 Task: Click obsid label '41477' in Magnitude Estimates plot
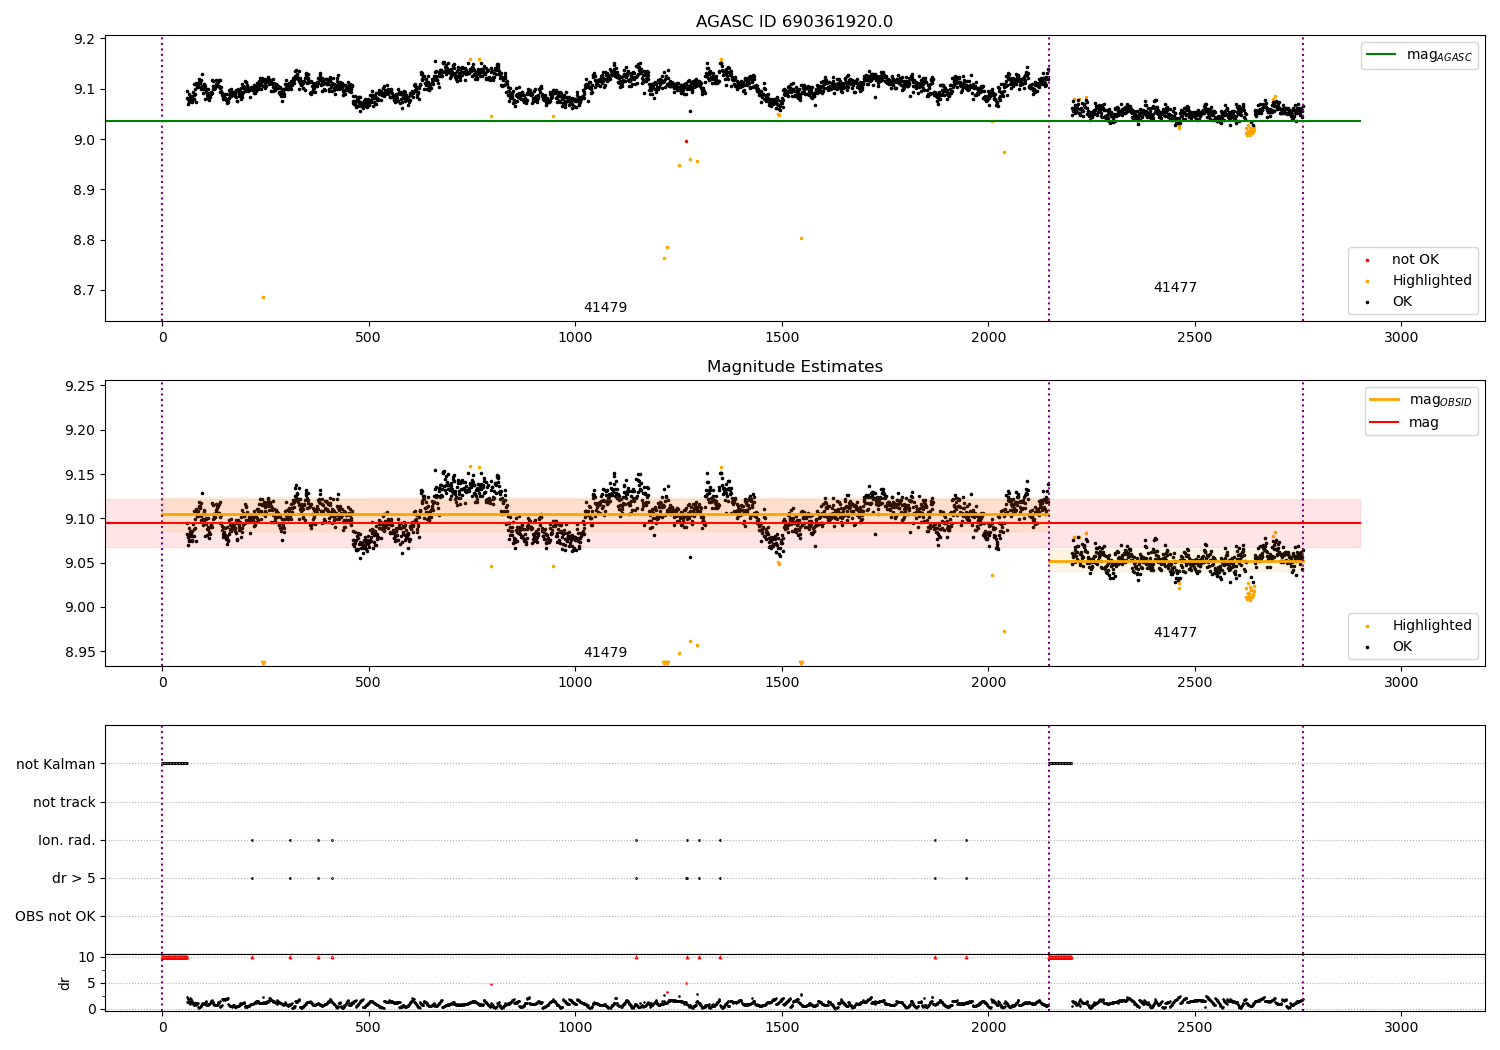tap(1175, 633)
